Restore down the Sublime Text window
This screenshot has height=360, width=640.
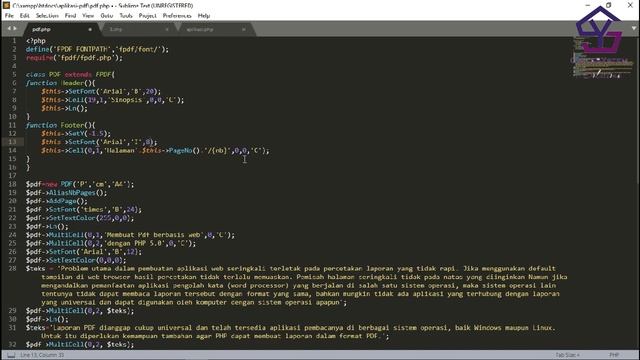click(609, 5)
